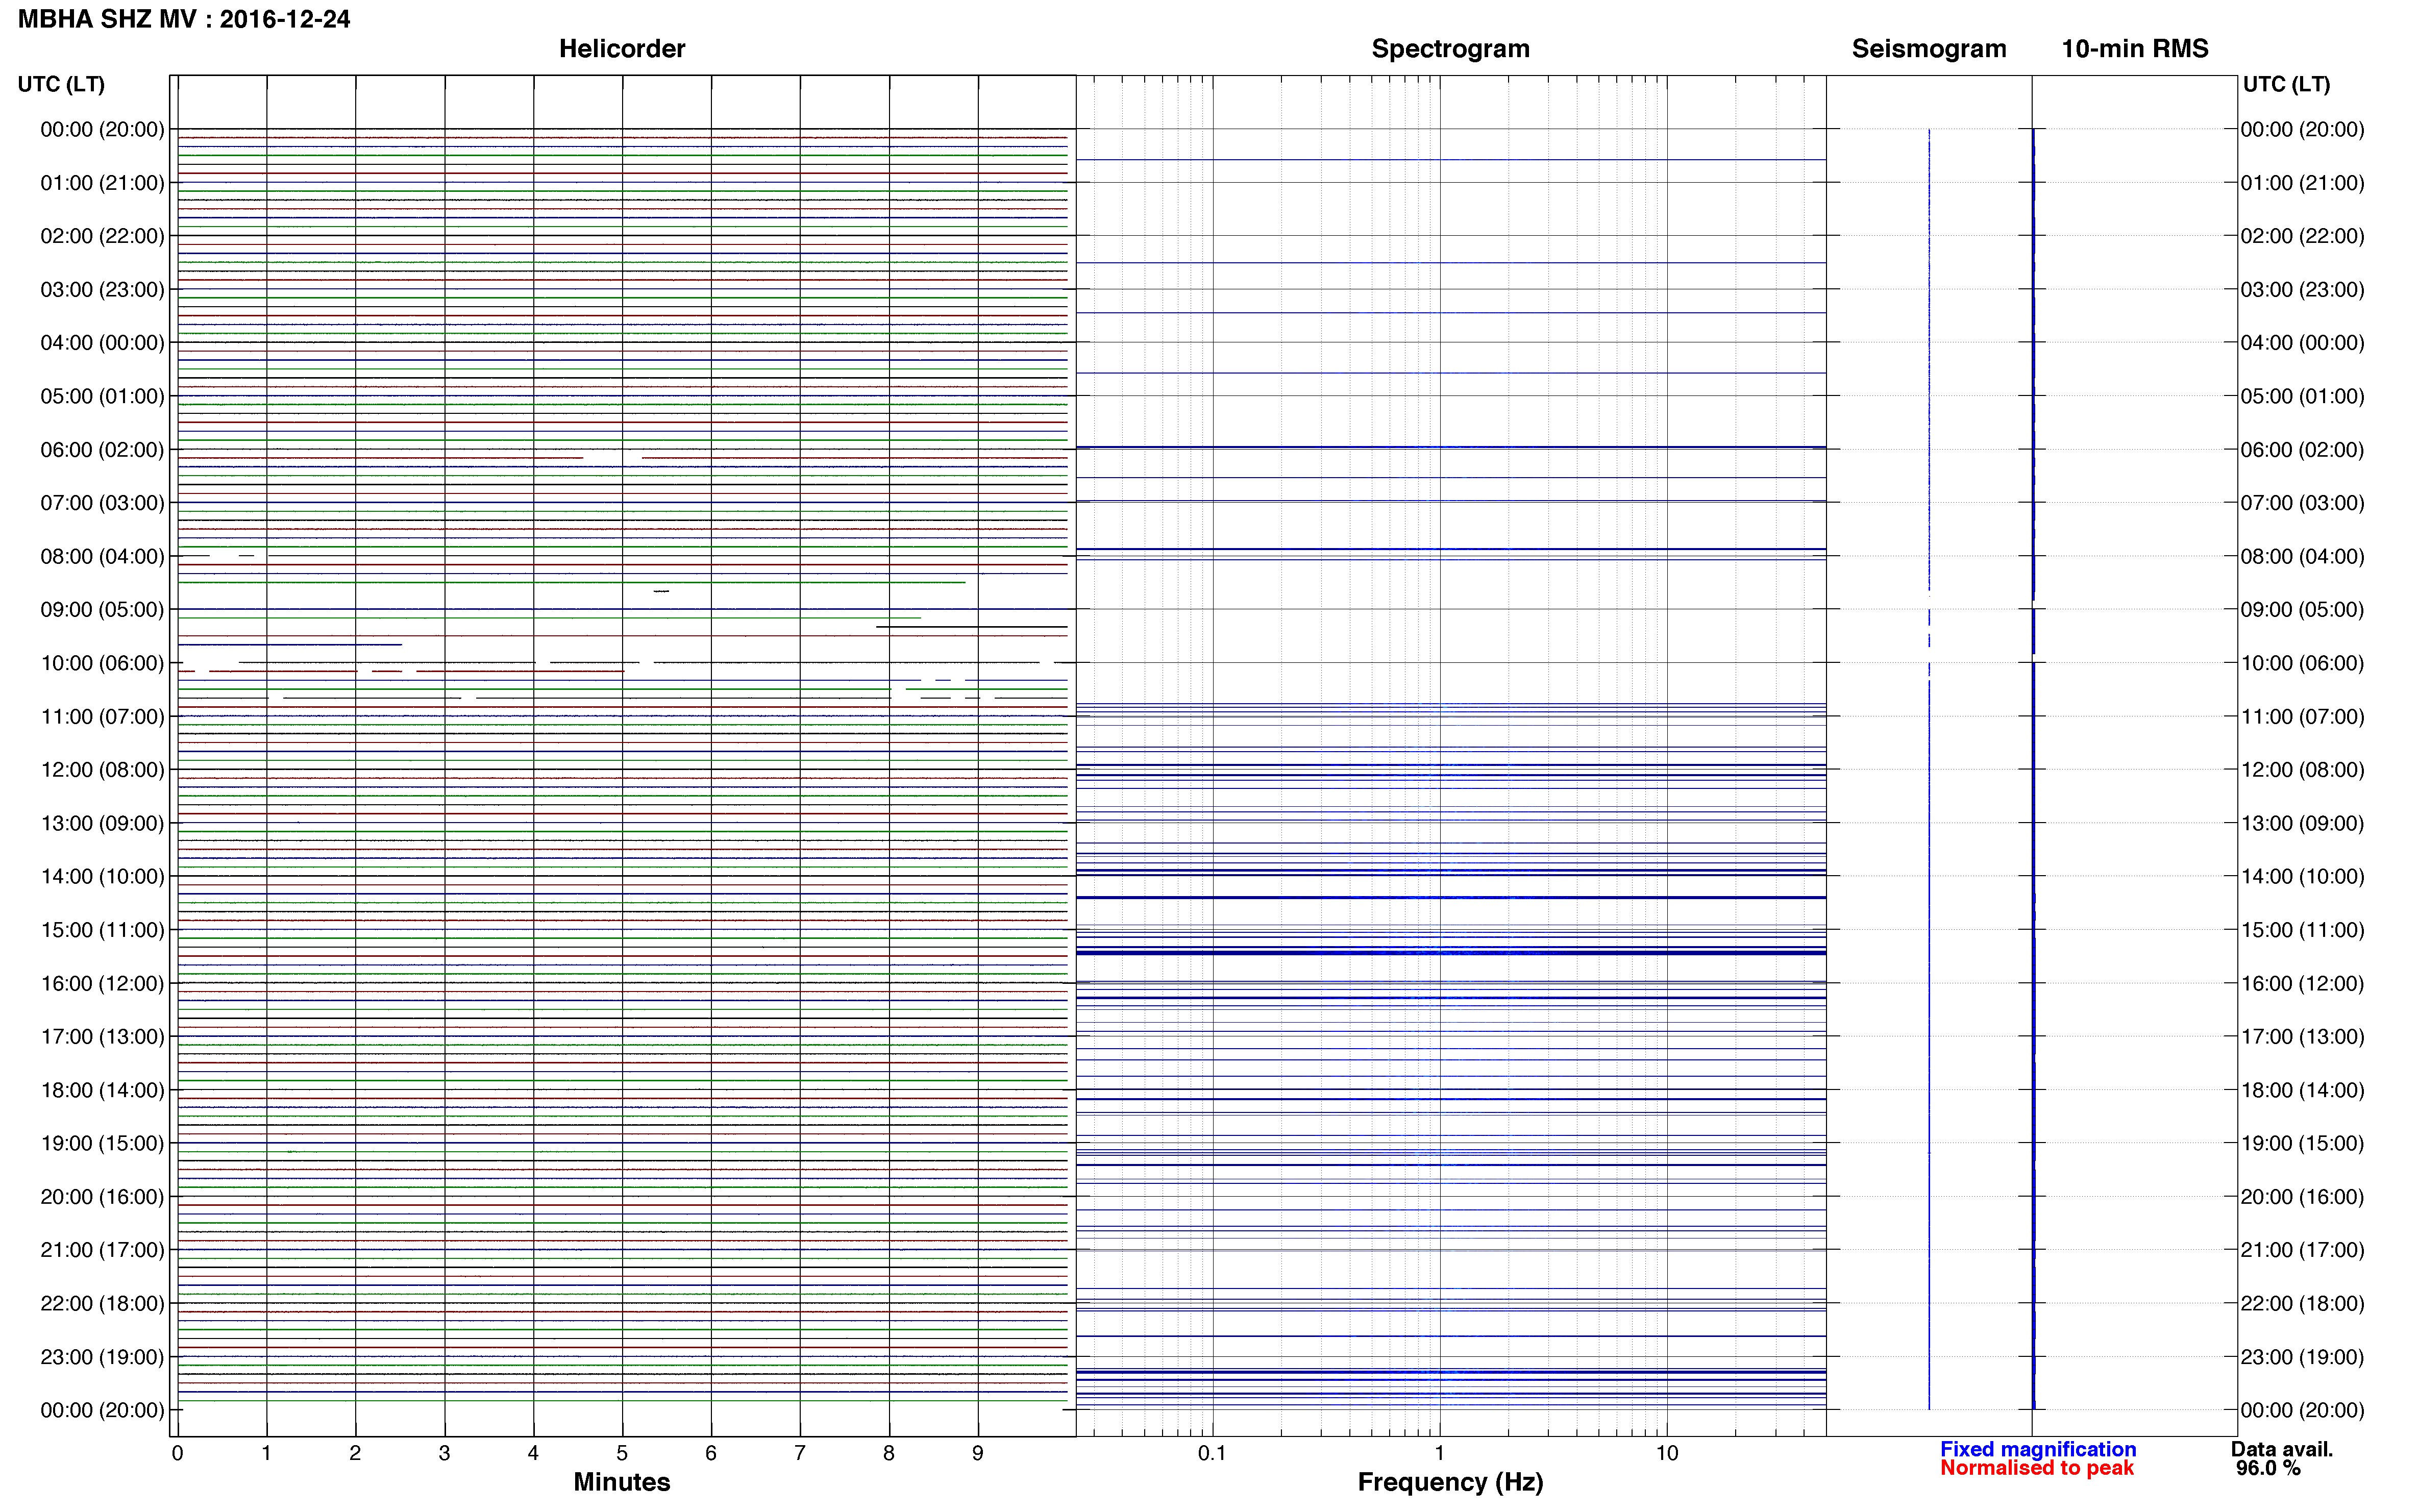Click right-axis time label "19:00 (15:00)"

click(x=2303, y=1143)
